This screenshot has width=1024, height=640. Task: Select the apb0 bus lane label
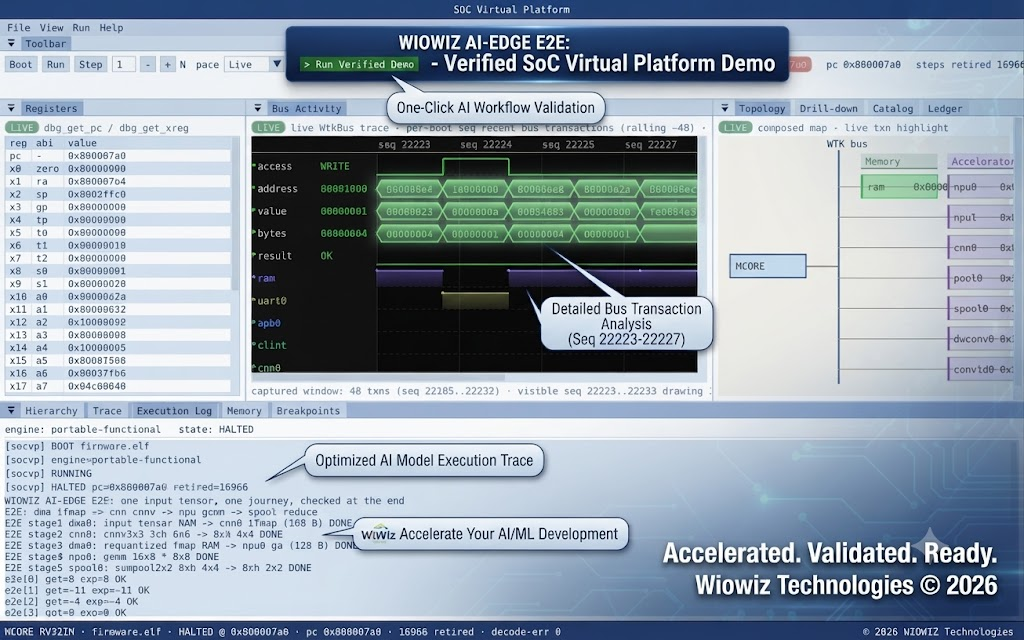coord(269,323)
